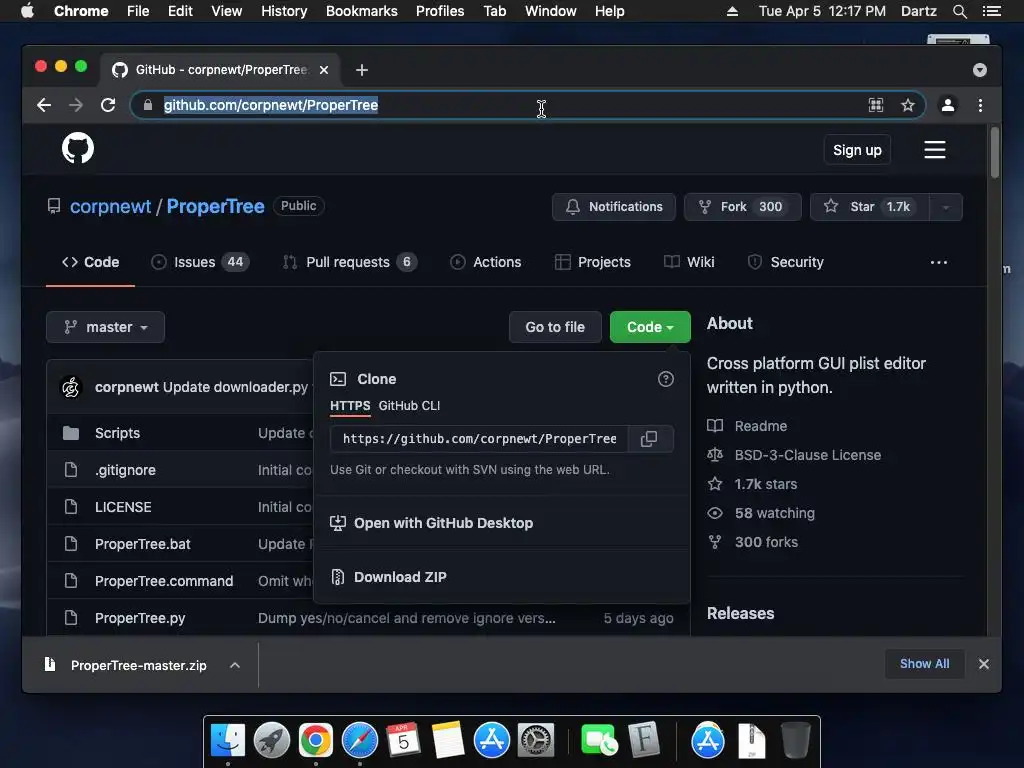Open Spotlight search in menu bar
Image resolution: width=1024 pixels, height=768 pixels.
click(959, 11)
